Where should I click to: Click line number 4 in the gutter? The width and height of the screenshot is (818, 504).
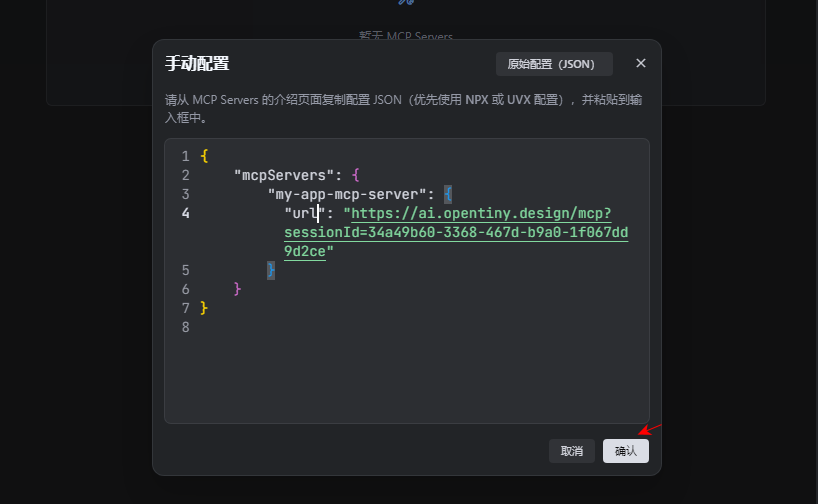(185, 213)
